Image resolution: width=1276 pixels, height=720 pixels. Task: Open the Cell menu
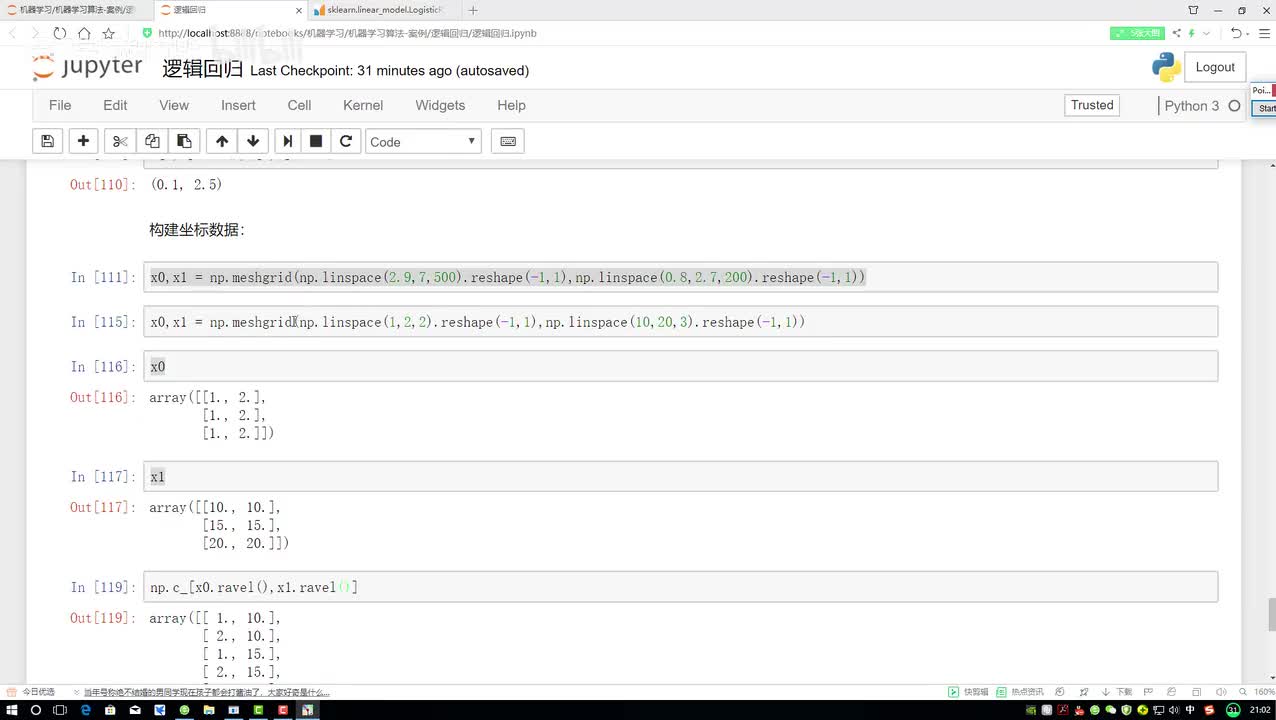pos(299,105)
